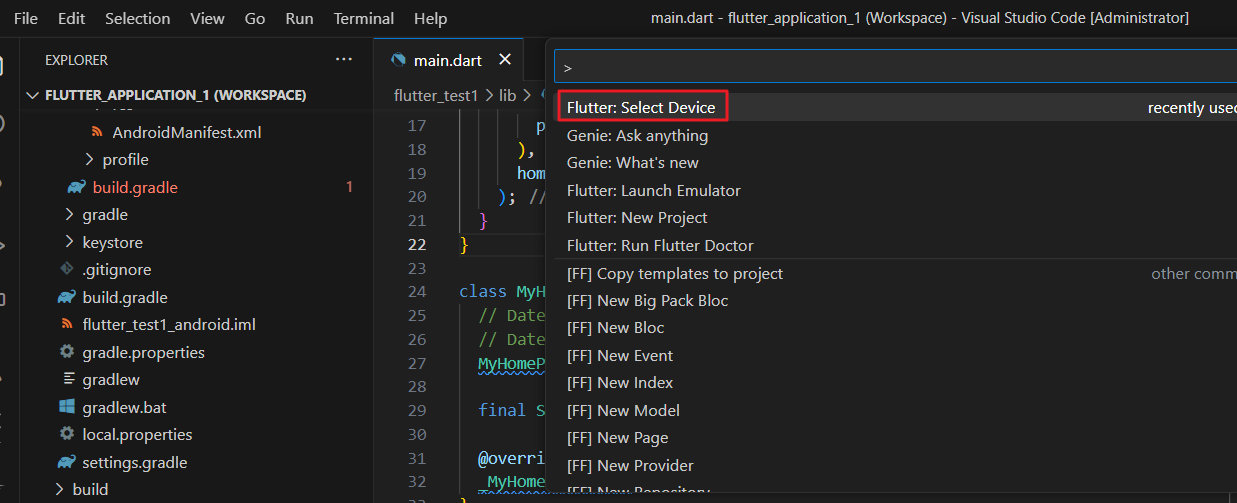Open the Run menu
1237x503 pixels.
pos(299,18)
